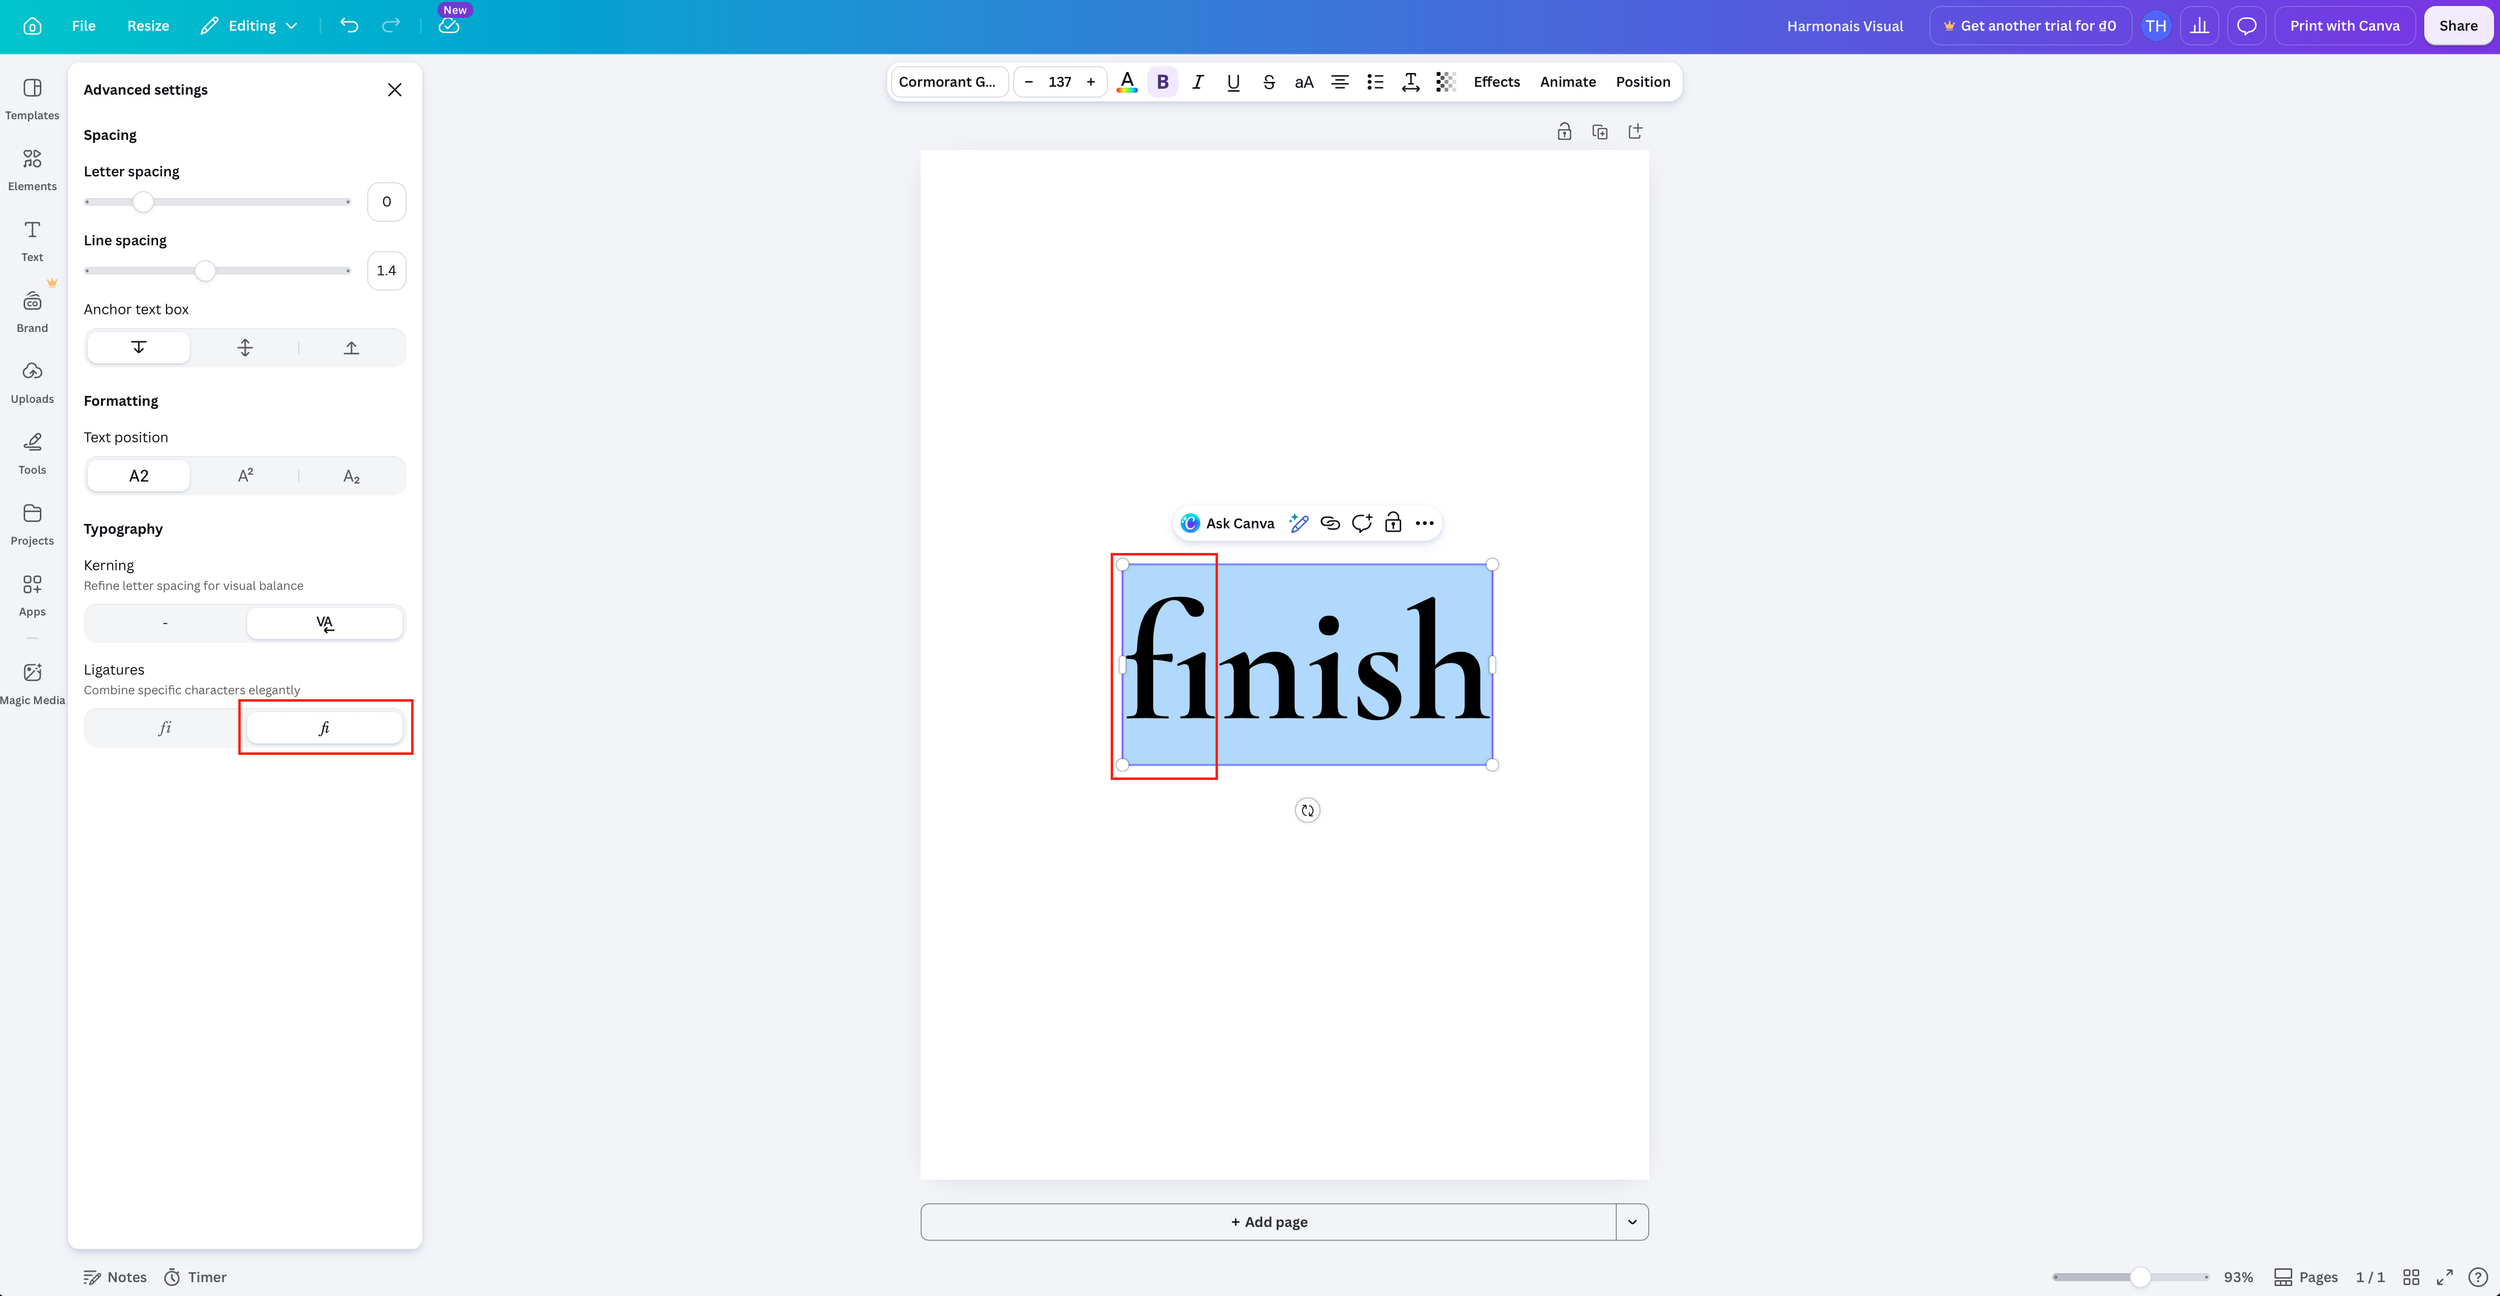Enable ligatures with the combined fi option

click(x=325, y=728)
